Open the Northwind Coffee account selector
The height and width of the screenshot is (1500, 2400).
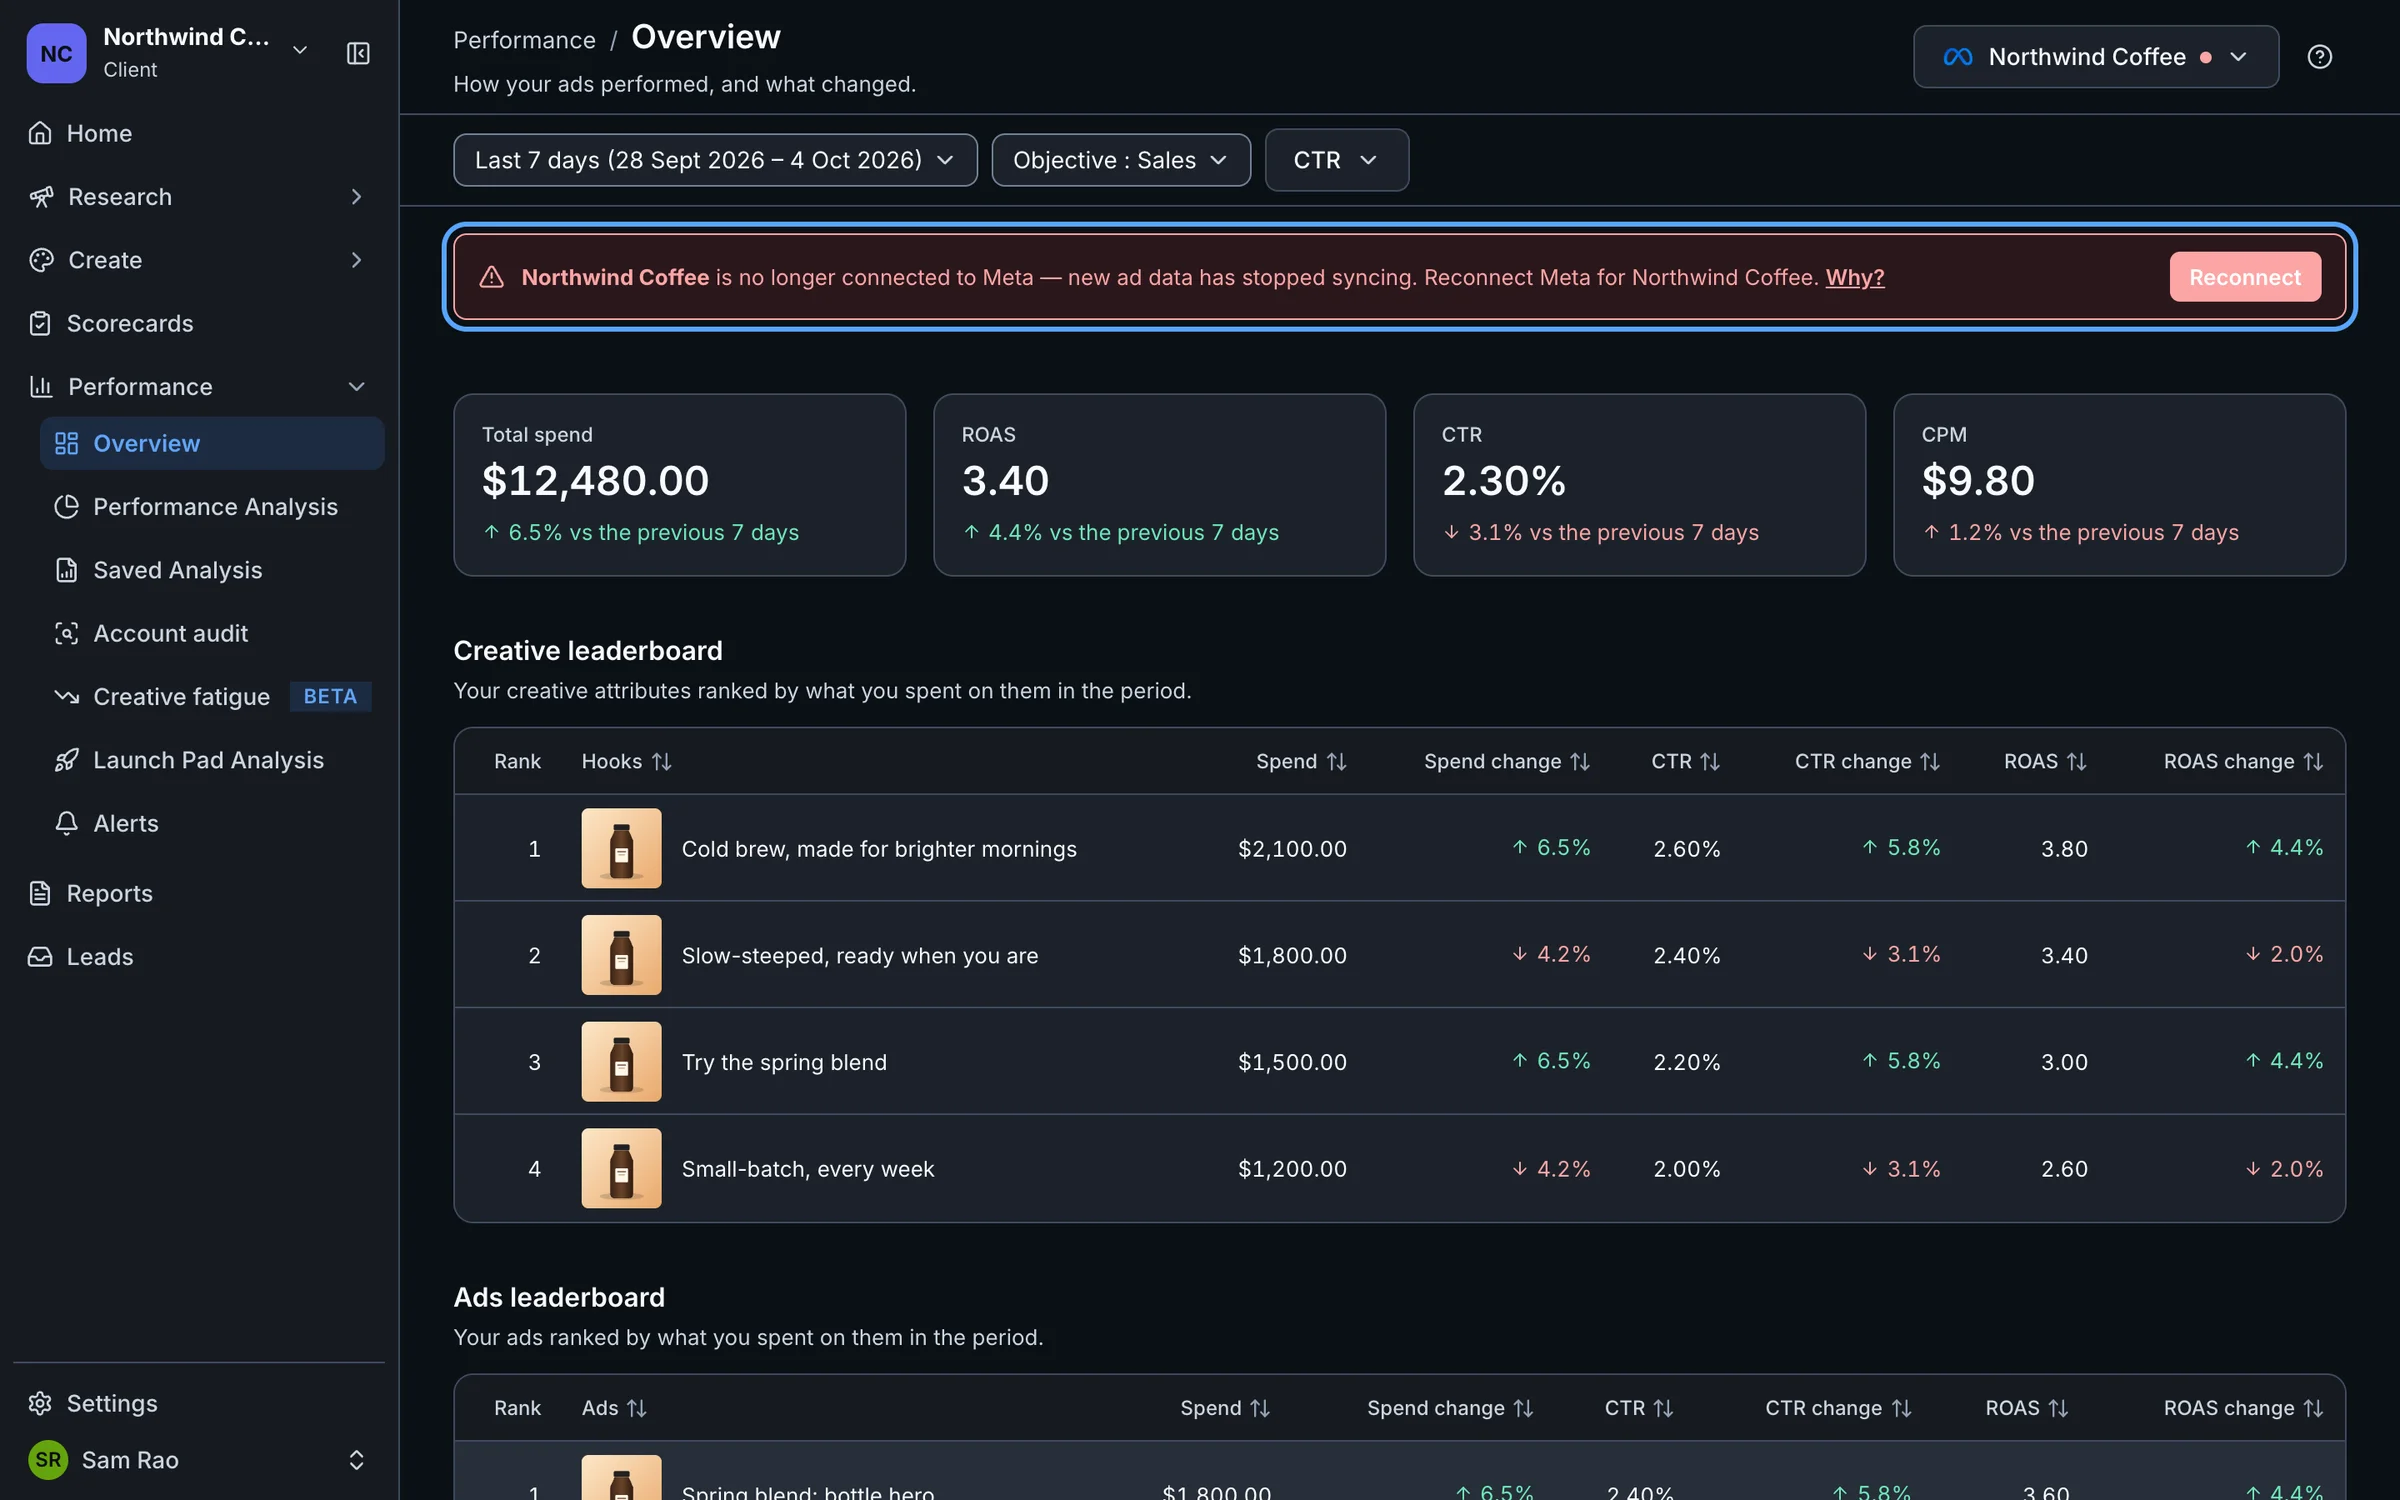2096,57
